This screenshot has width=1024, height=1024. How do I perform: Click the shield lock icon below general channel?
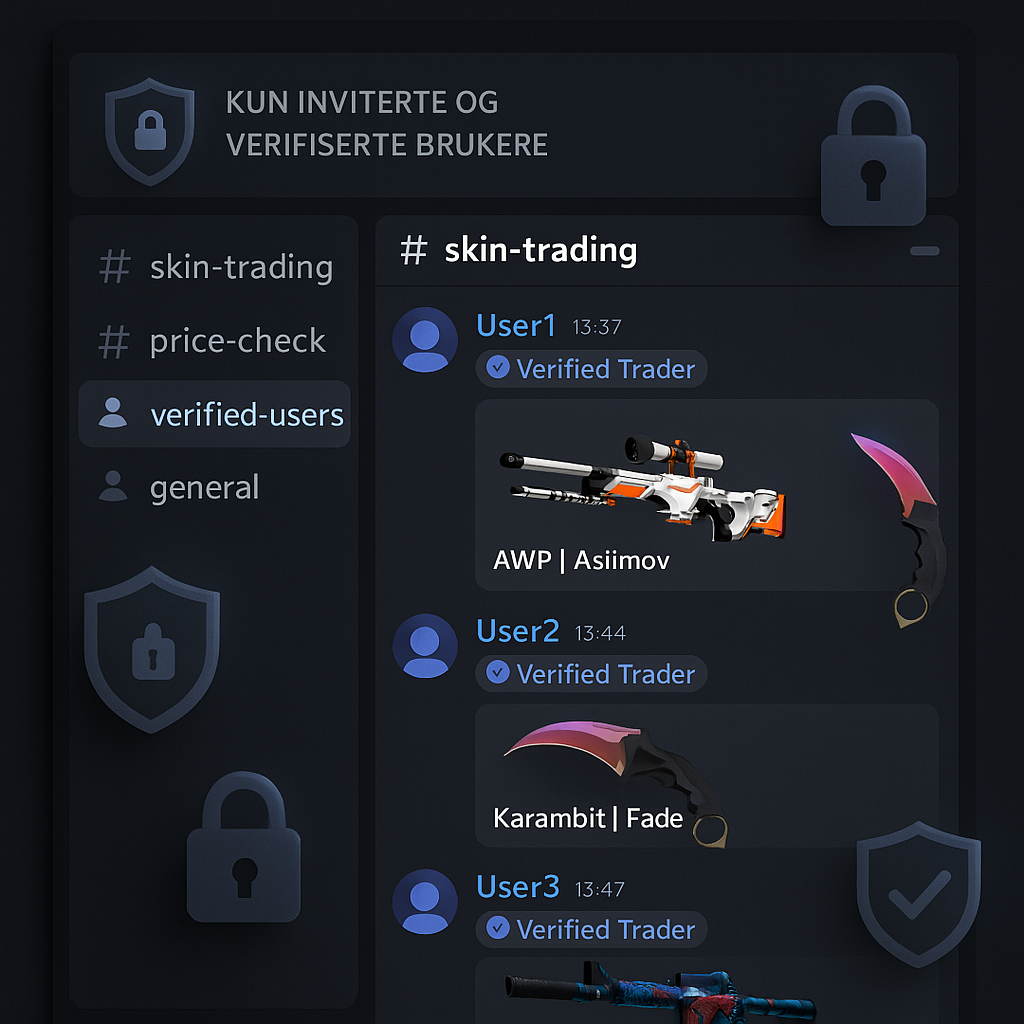[x=152, y=650]
